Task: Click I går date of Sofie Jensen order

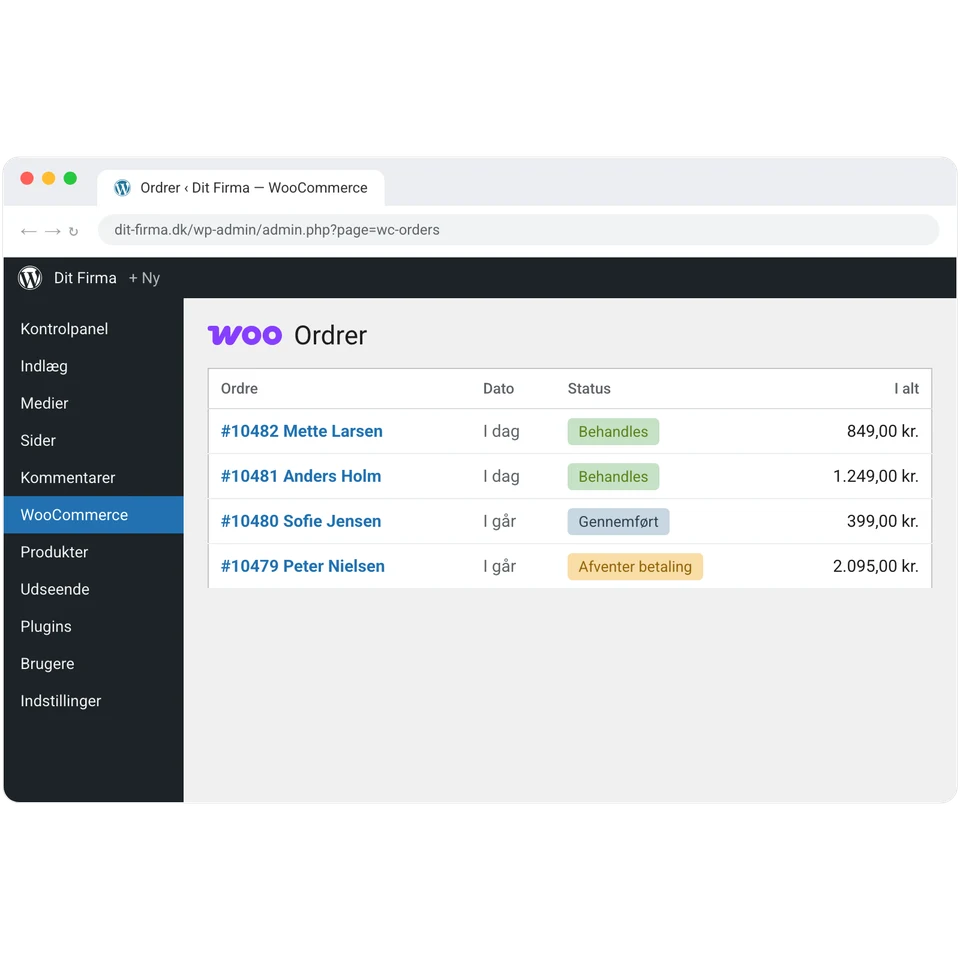Action: click(499, 522)
